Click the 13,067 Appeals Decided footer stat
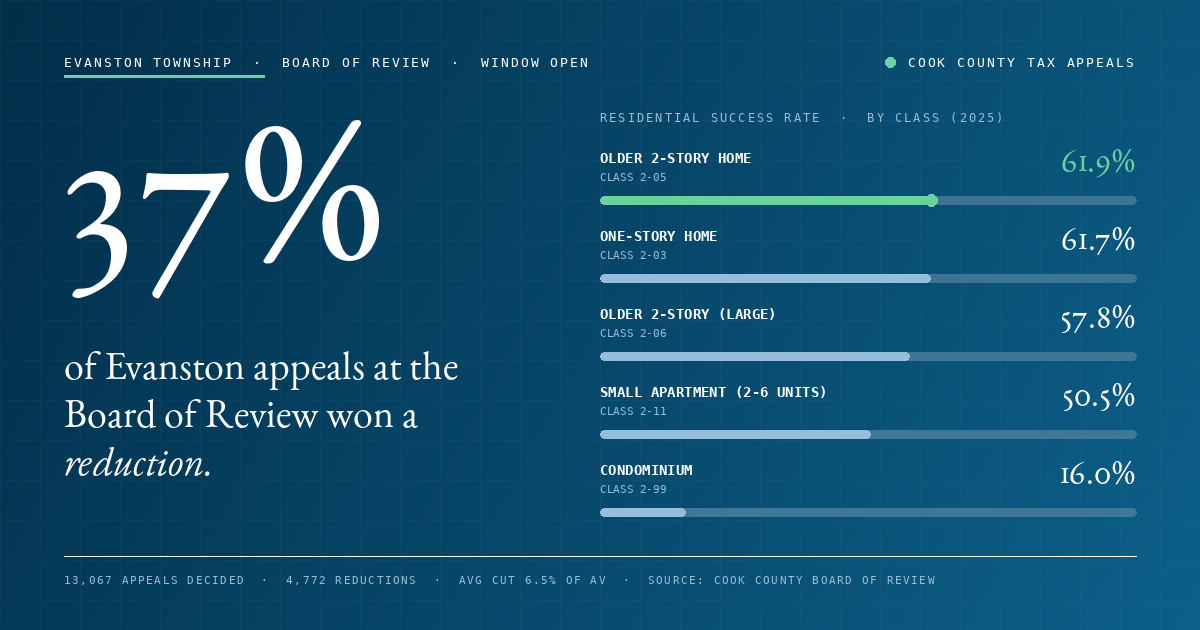Screen dimensions: 1200x630 [x=154, y=580]
